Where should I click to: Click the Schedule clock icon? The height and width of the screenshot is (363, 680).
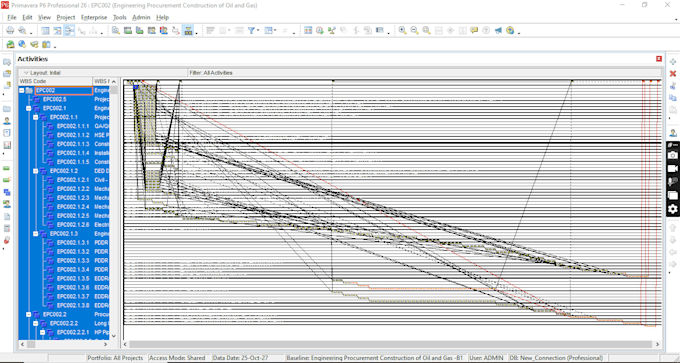coord(320,30)
